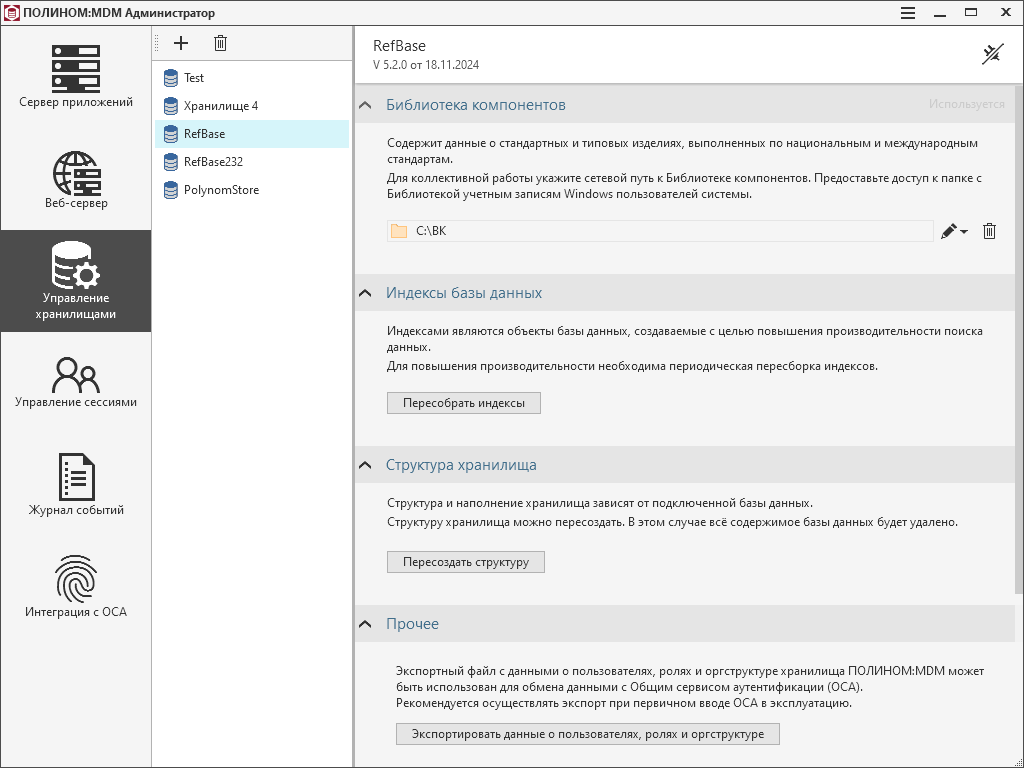The width and height of the screenshot is (1024, 768).
Task: Open the edit path pencil dropdown
Action: pyautogui.click(x=954, y=231)
